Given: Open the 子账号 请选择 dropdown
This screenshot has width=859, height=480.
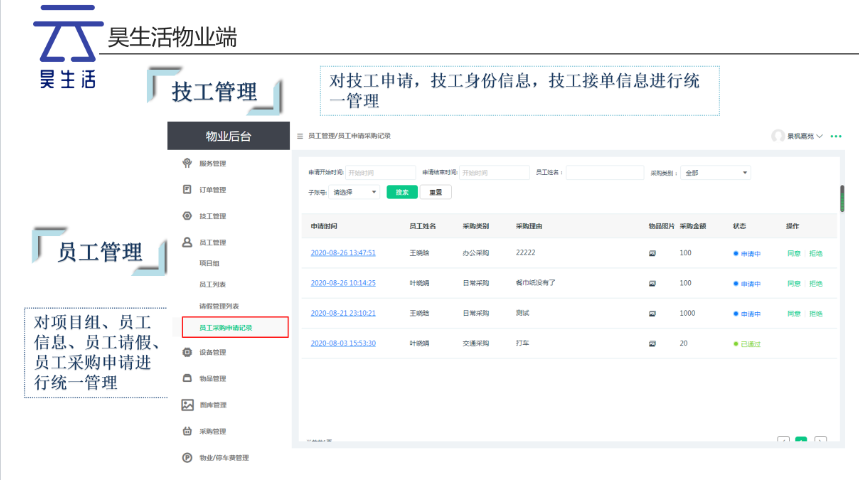Looking at the screenshot, I should pos(355,192).
